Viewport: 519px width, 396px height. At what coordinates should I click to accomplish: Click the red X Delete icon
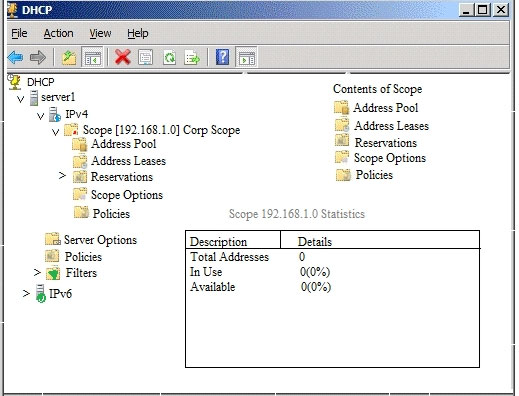click(122, 57)
